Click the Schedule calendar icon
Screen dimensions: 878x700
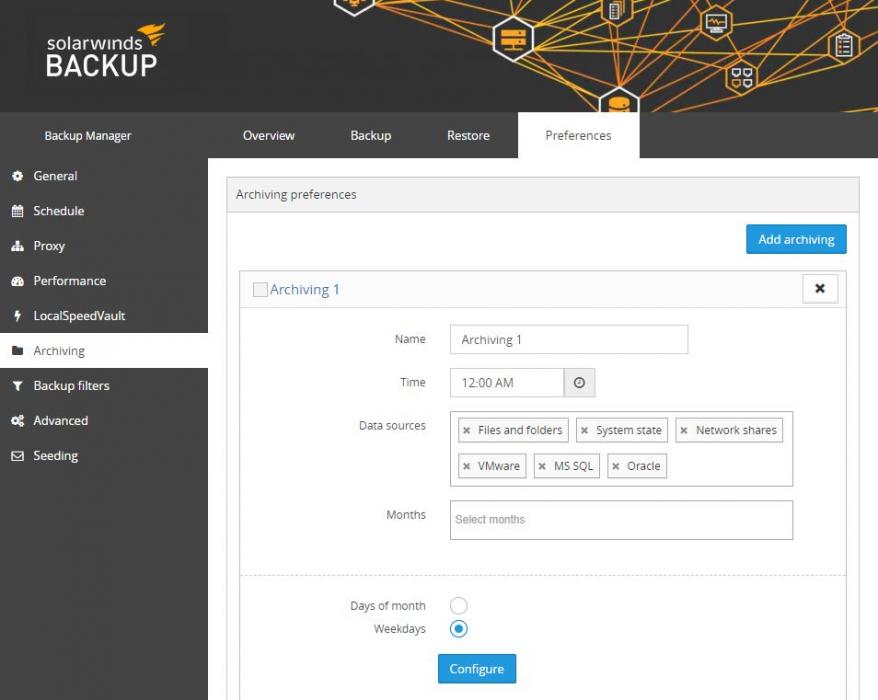coord(17,211)
